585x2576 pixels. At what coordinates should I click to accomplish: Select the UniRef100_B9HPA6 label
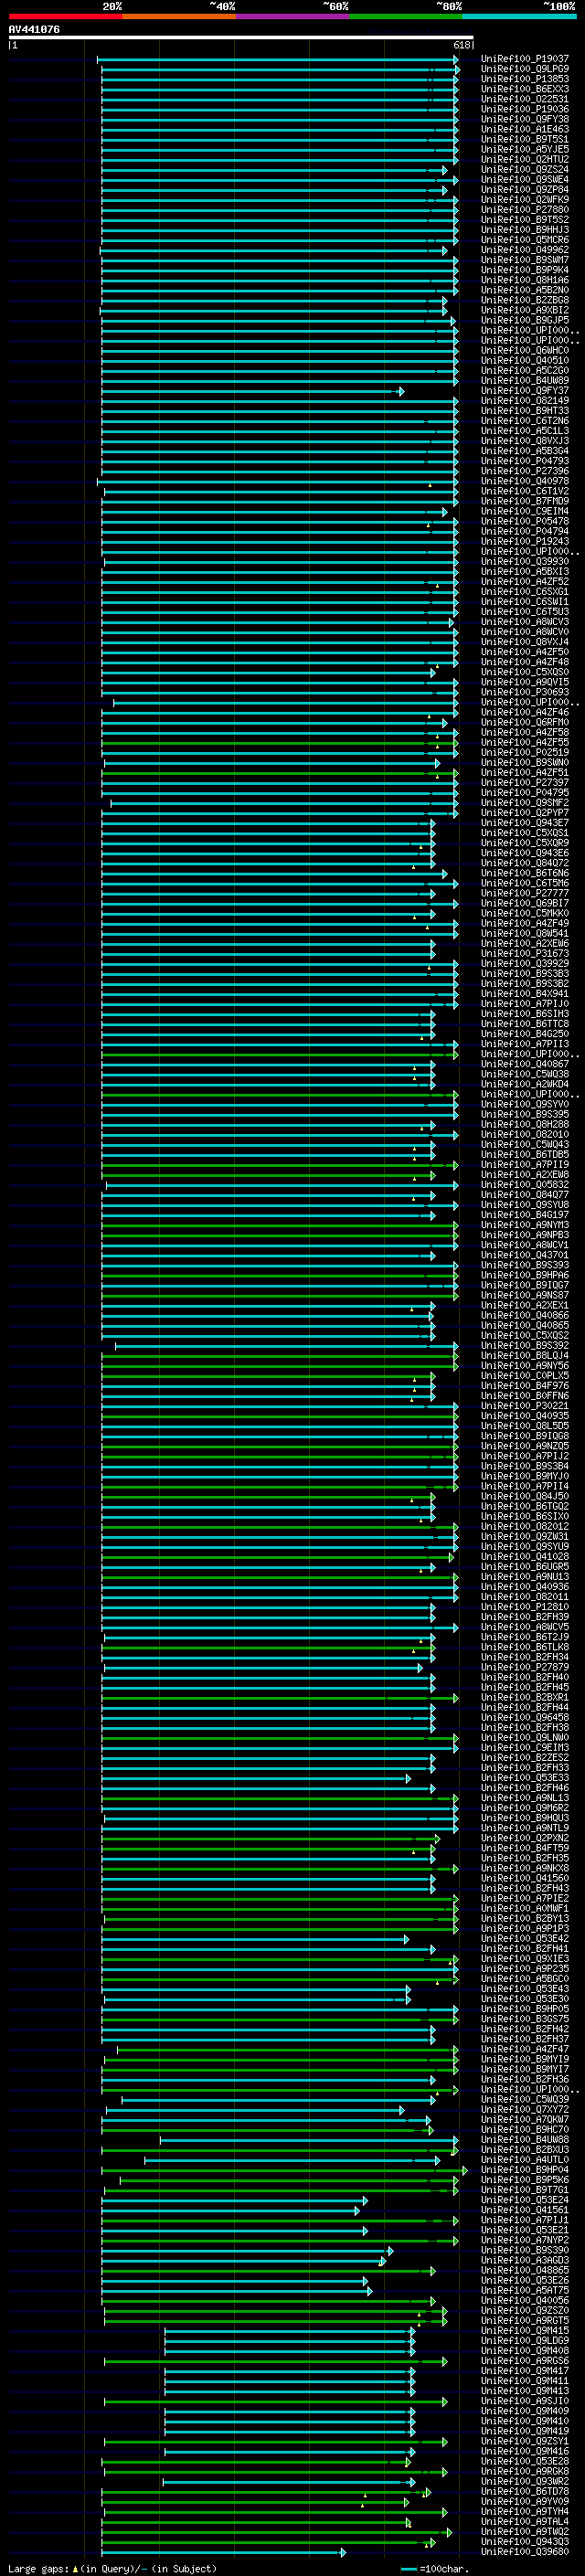pyautogui.click(x=524, y=1275)
